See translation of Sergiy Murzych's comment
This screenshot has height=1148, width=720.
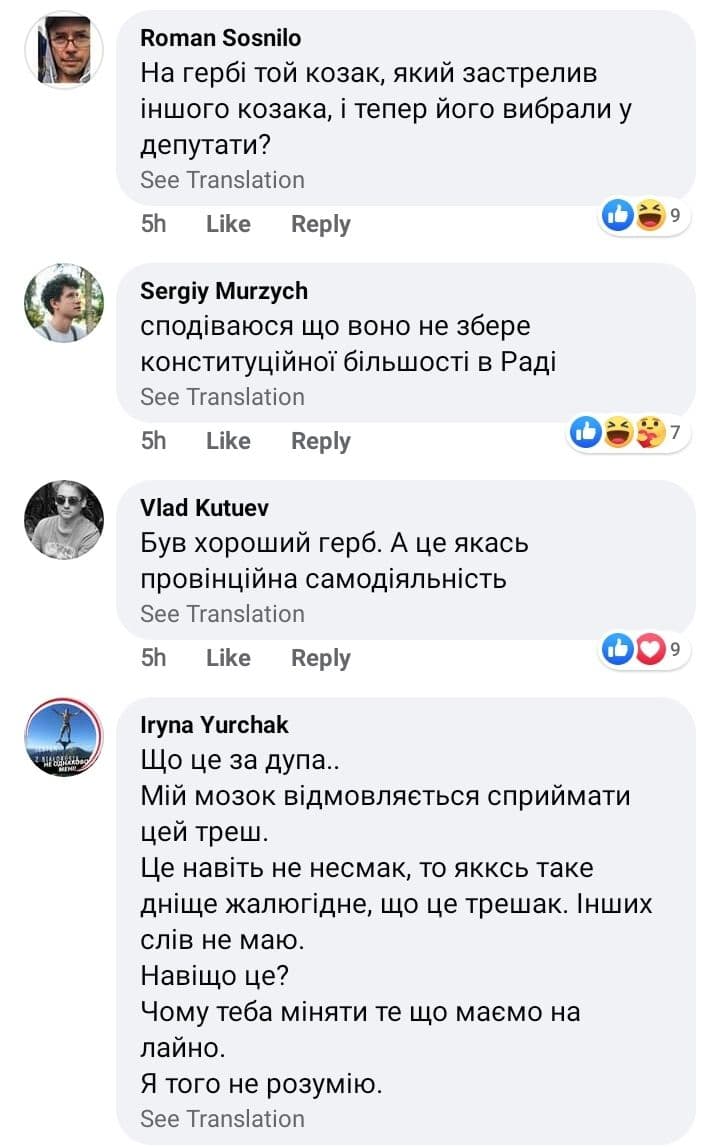coord(222,397)
